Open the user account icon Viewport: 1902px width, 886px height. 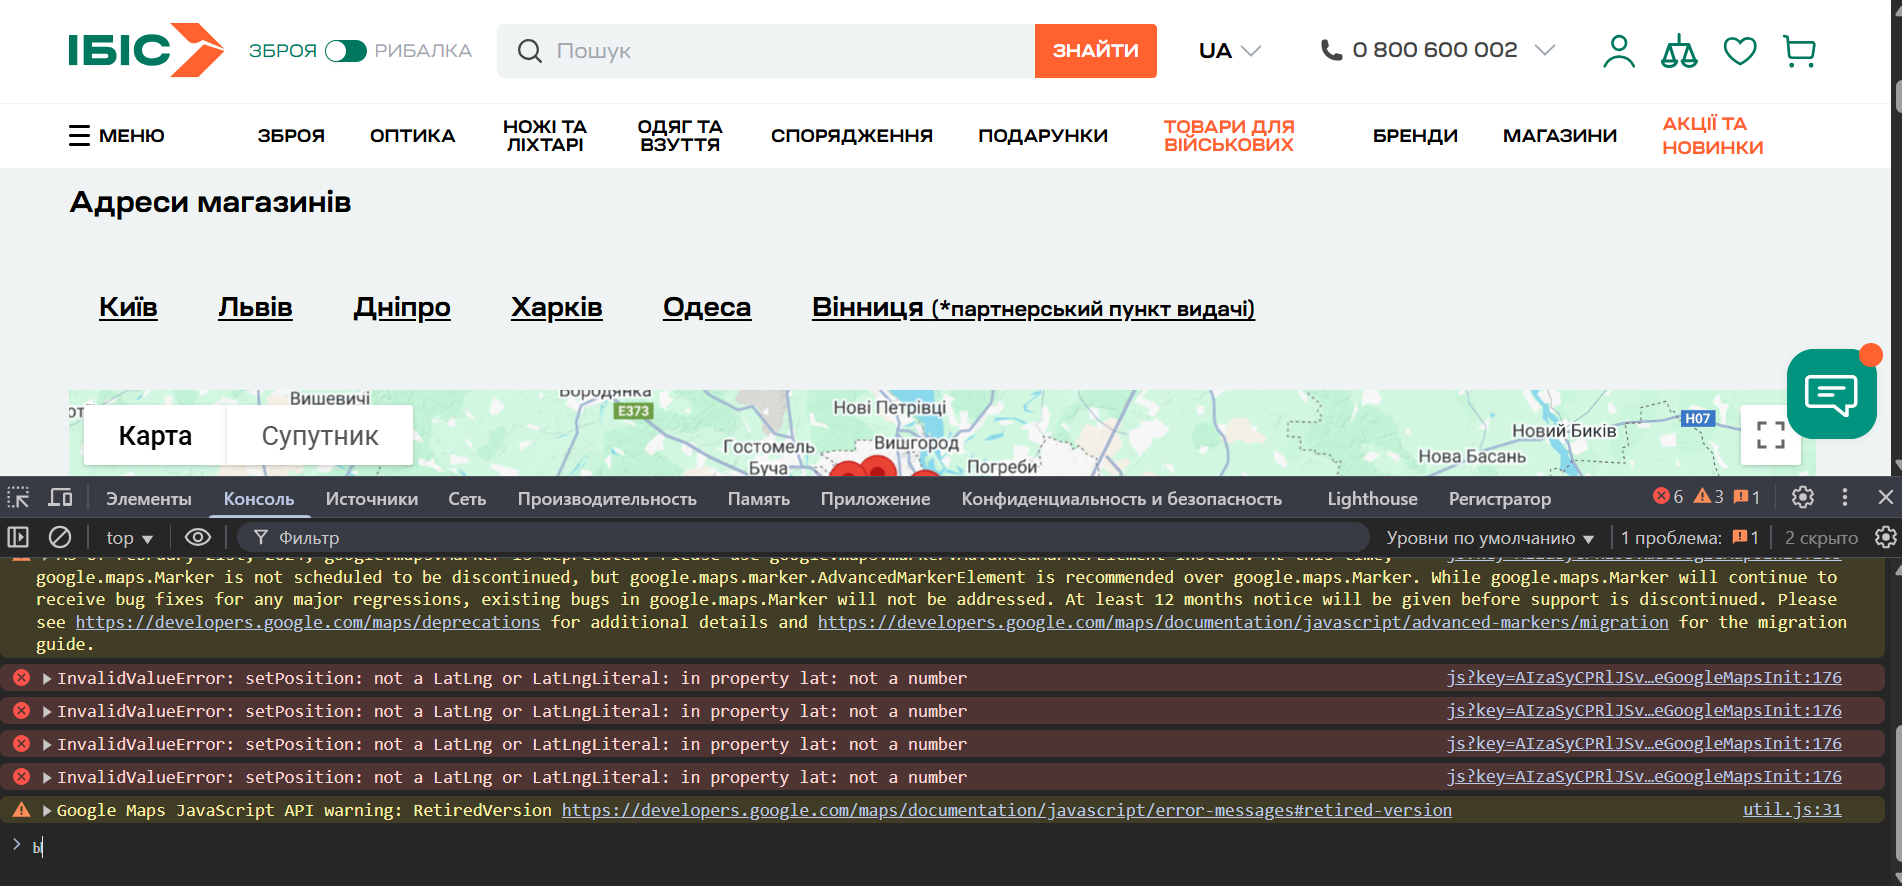click(x=1618, y=51)
